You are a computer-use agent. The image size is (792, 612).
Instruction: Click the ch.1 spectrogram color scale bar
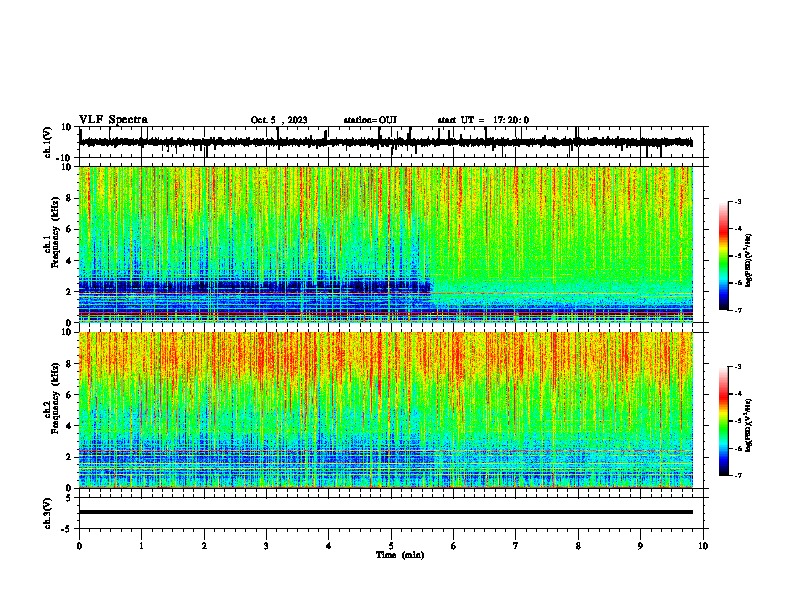724,256
